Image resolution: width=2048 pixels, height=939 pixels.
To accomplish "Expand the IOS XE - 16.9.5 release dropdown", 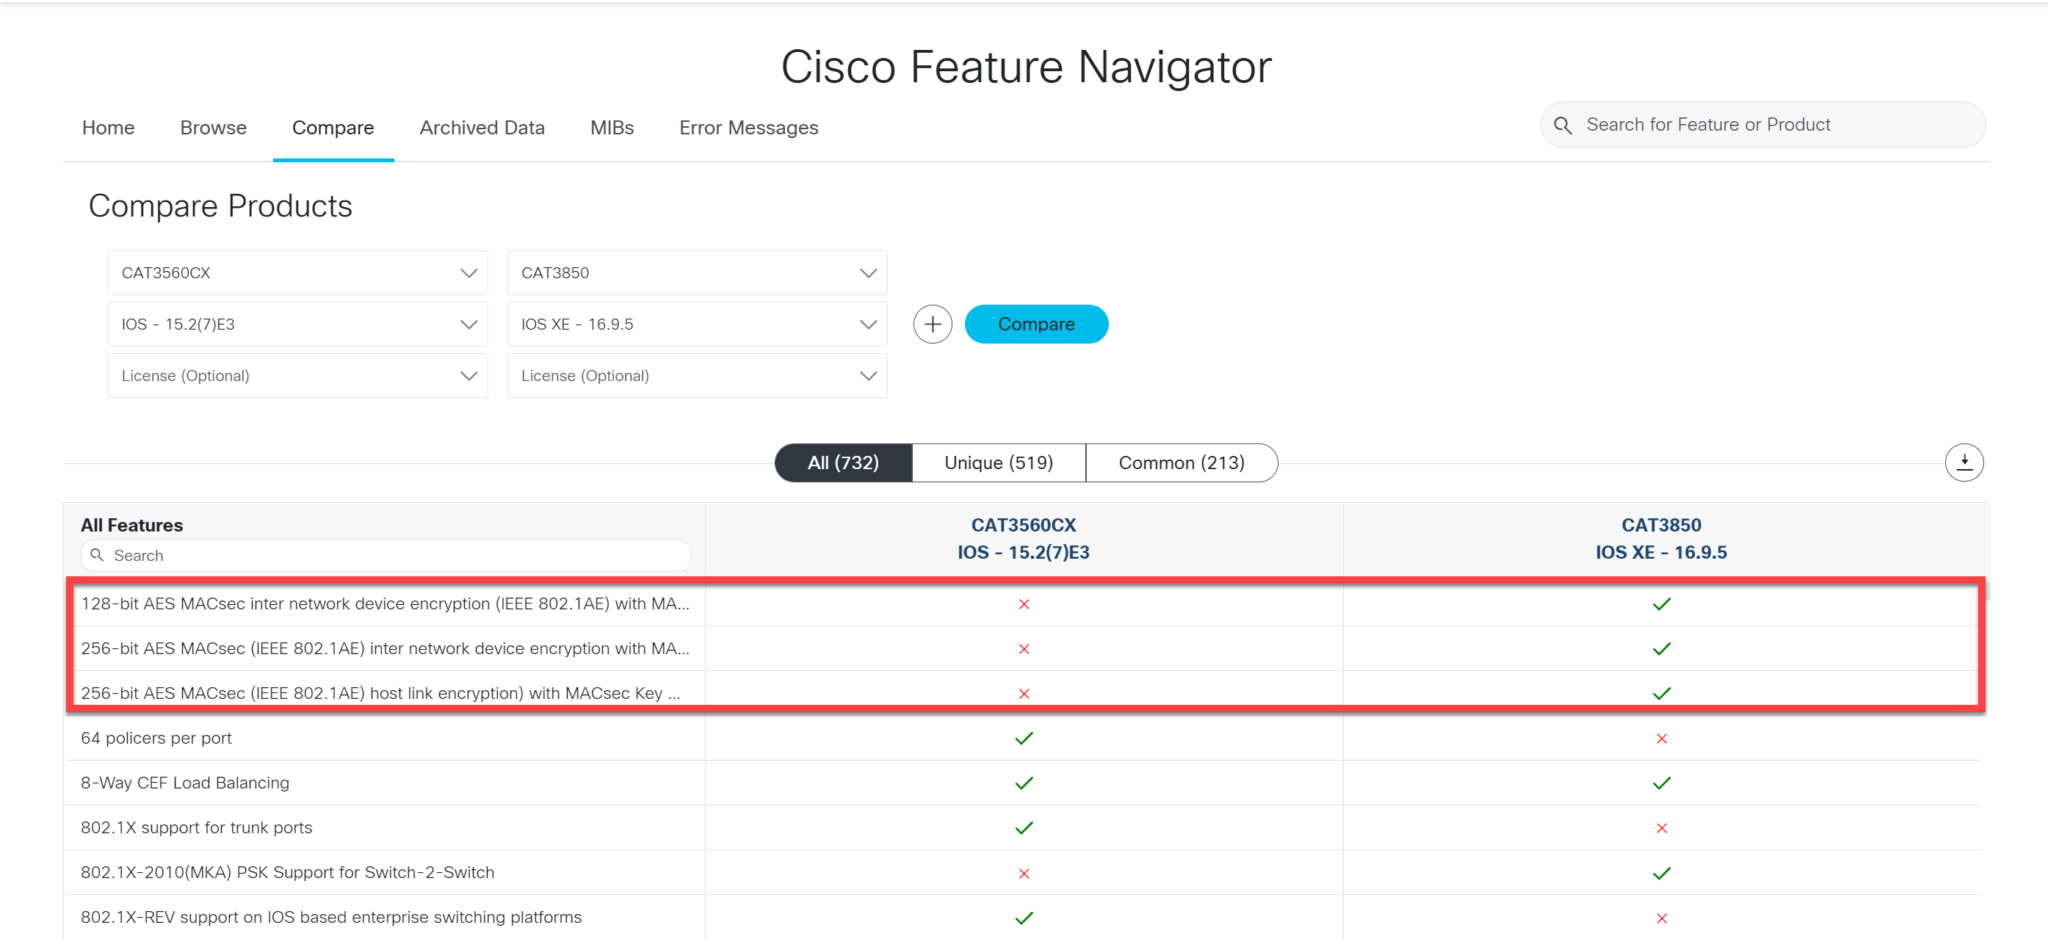I will pyautogui.click(x=697, y=324).
